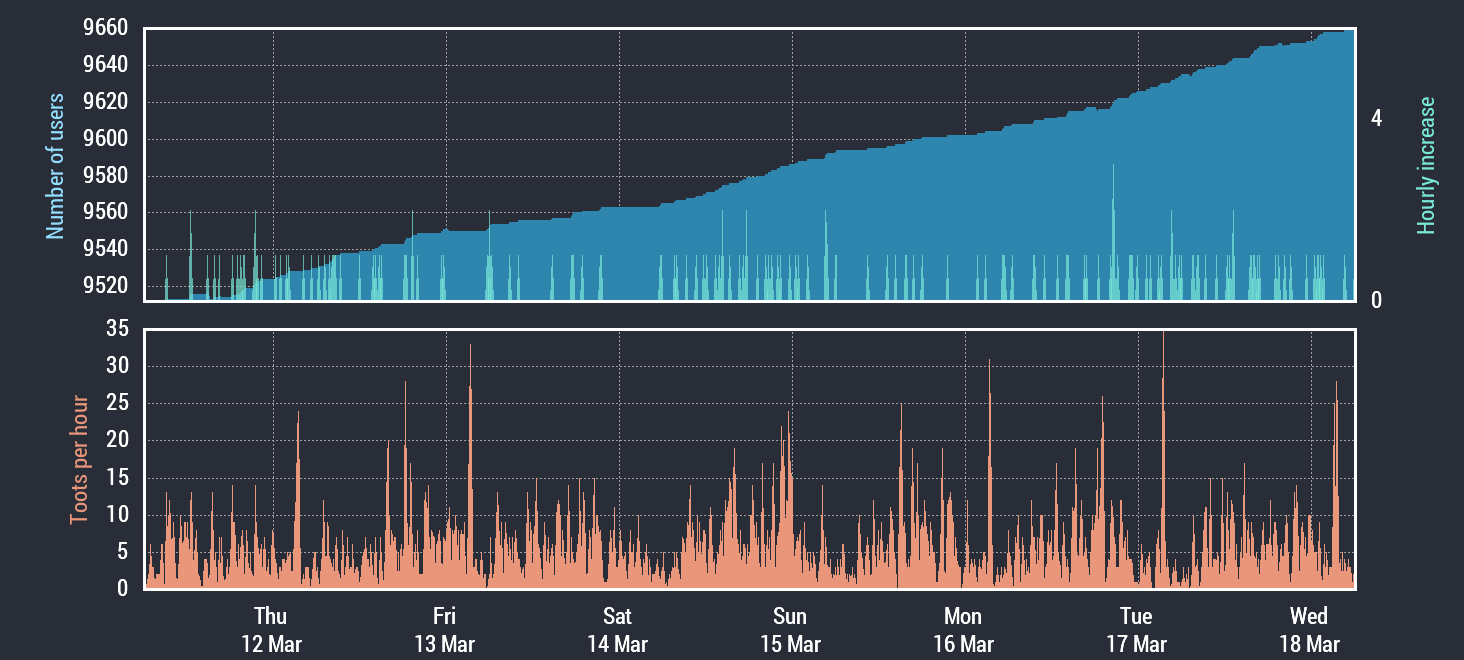Click the 'Hourly increase' axis title
Screen dimensions: 1464x660
click(1426, 166)
